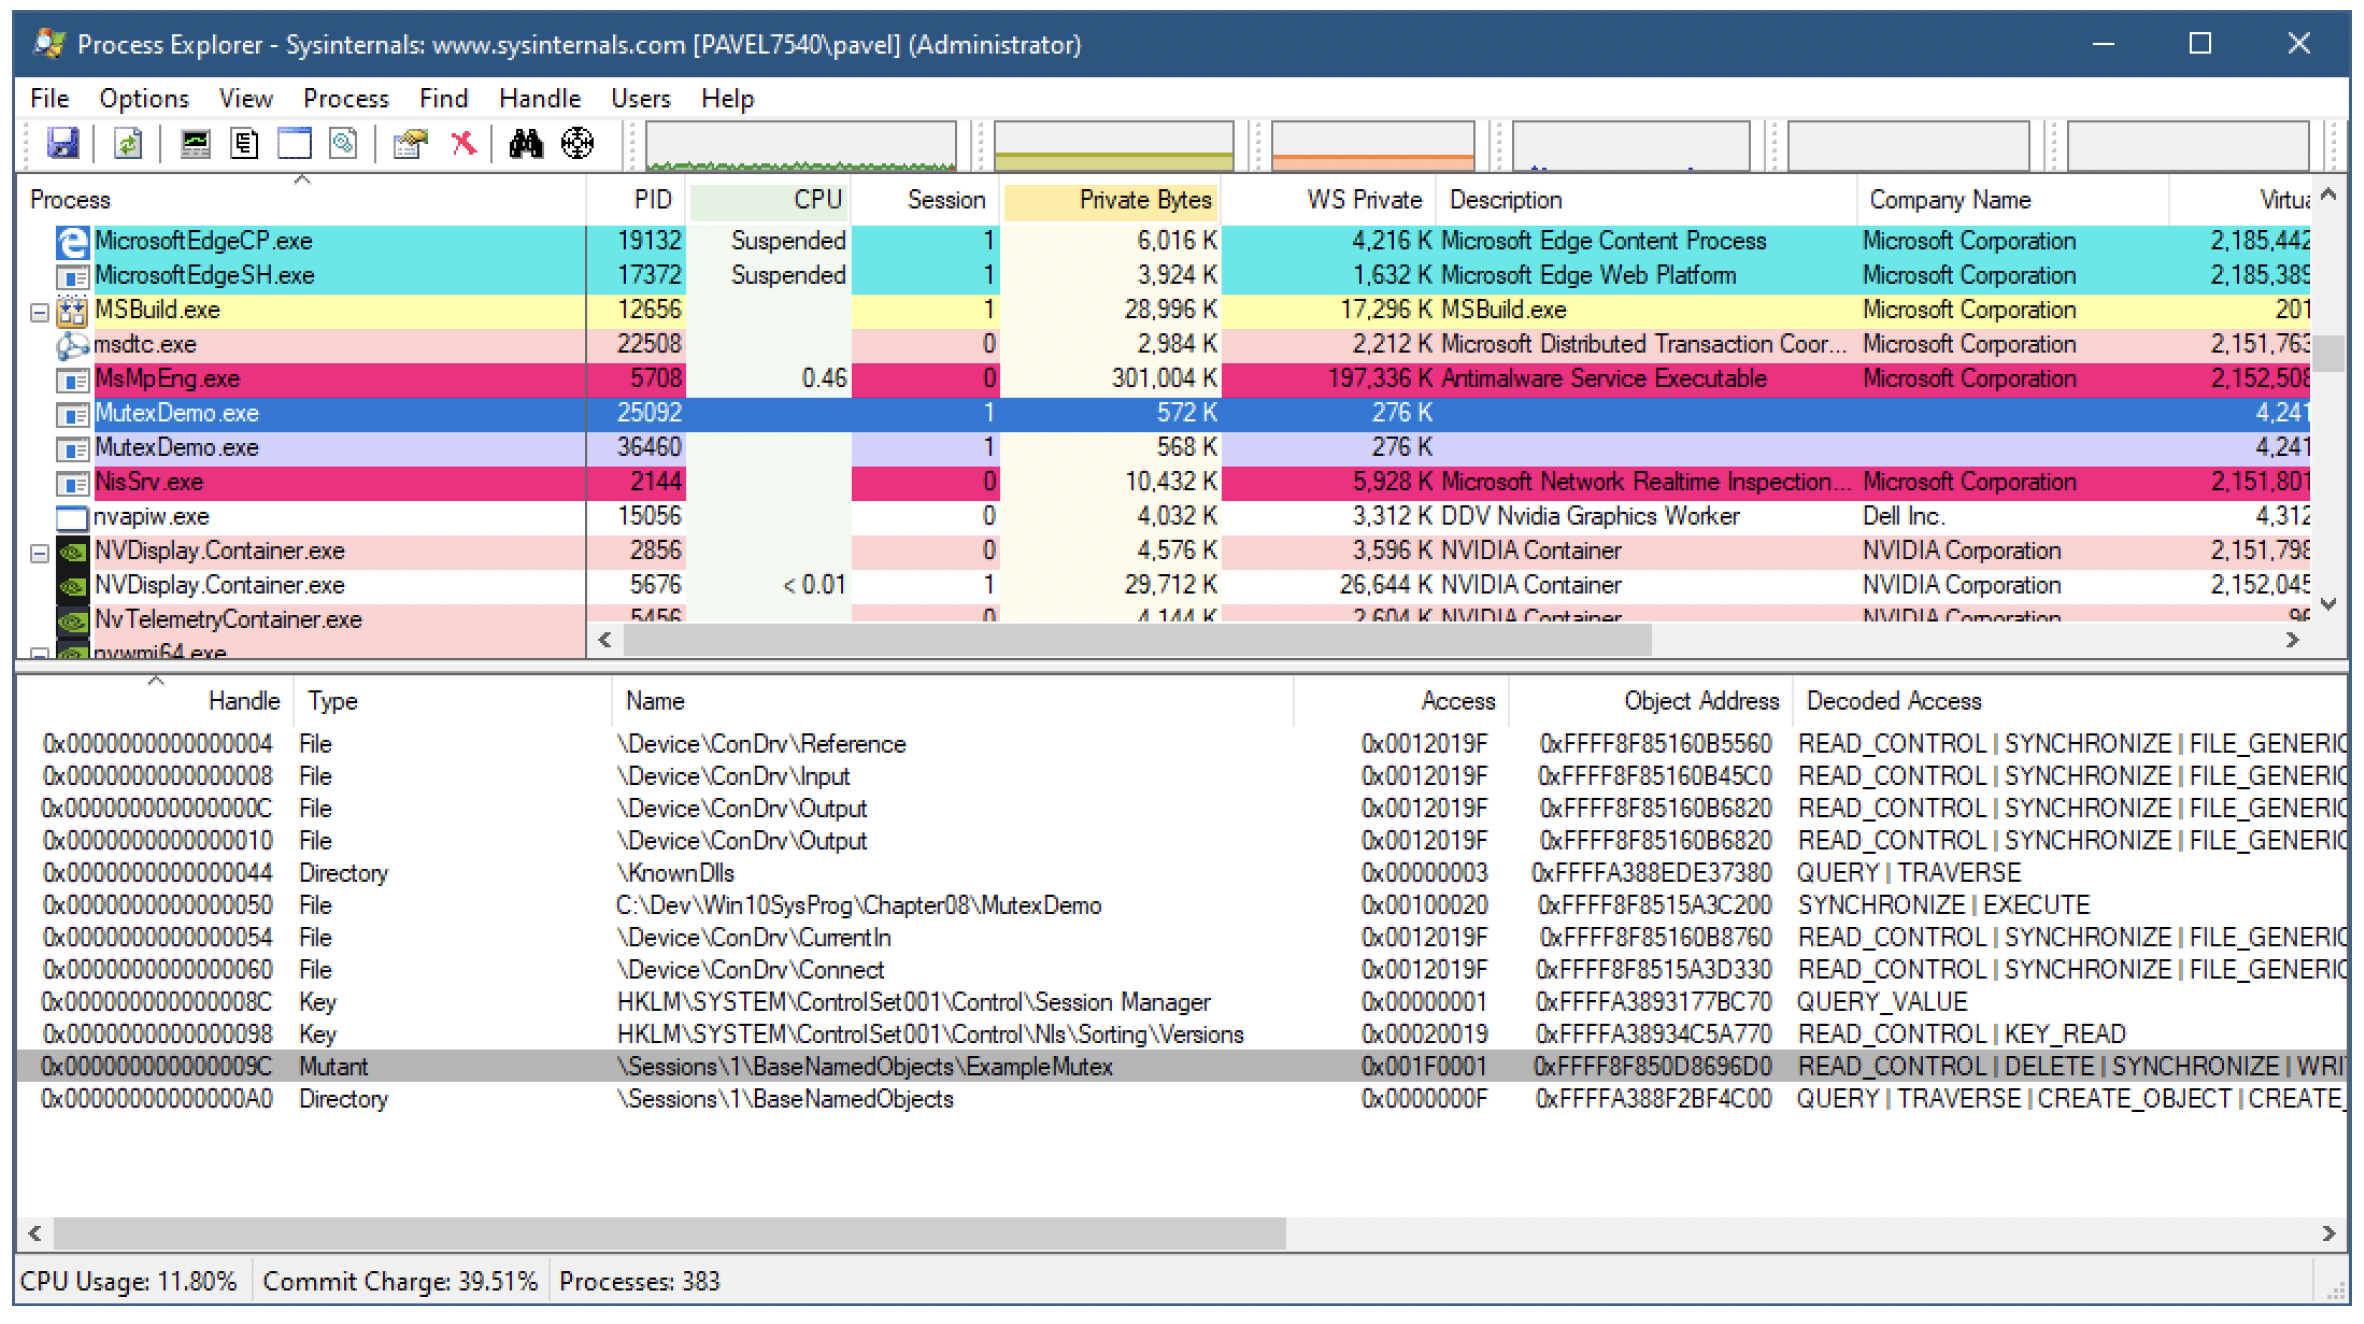
Task: Open the System Information graph icon
Action: pos(195,144)
